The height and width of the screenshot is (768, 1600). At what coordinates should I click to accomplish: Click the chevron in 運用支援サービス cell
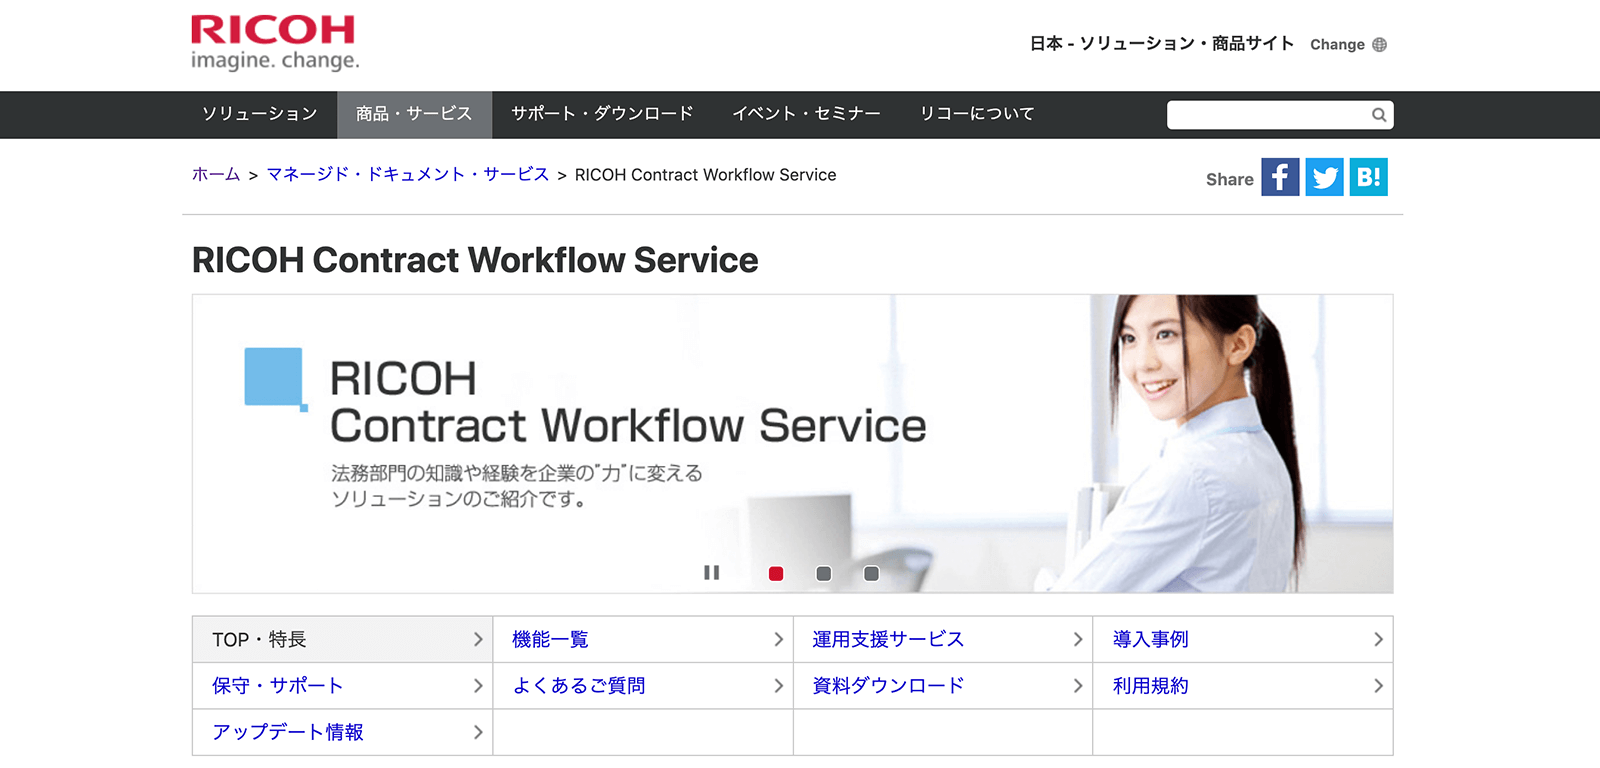tap(1078, 639)
